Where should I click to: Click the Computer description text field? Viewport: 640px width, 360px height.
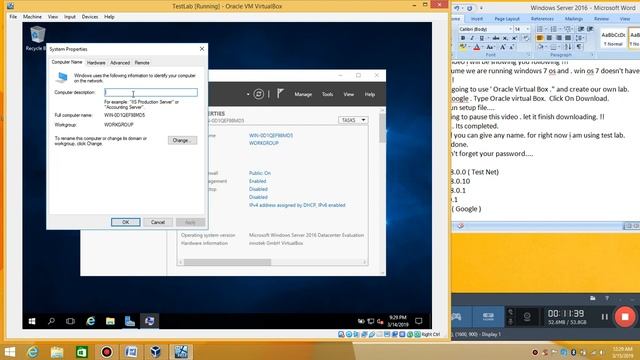151,93
